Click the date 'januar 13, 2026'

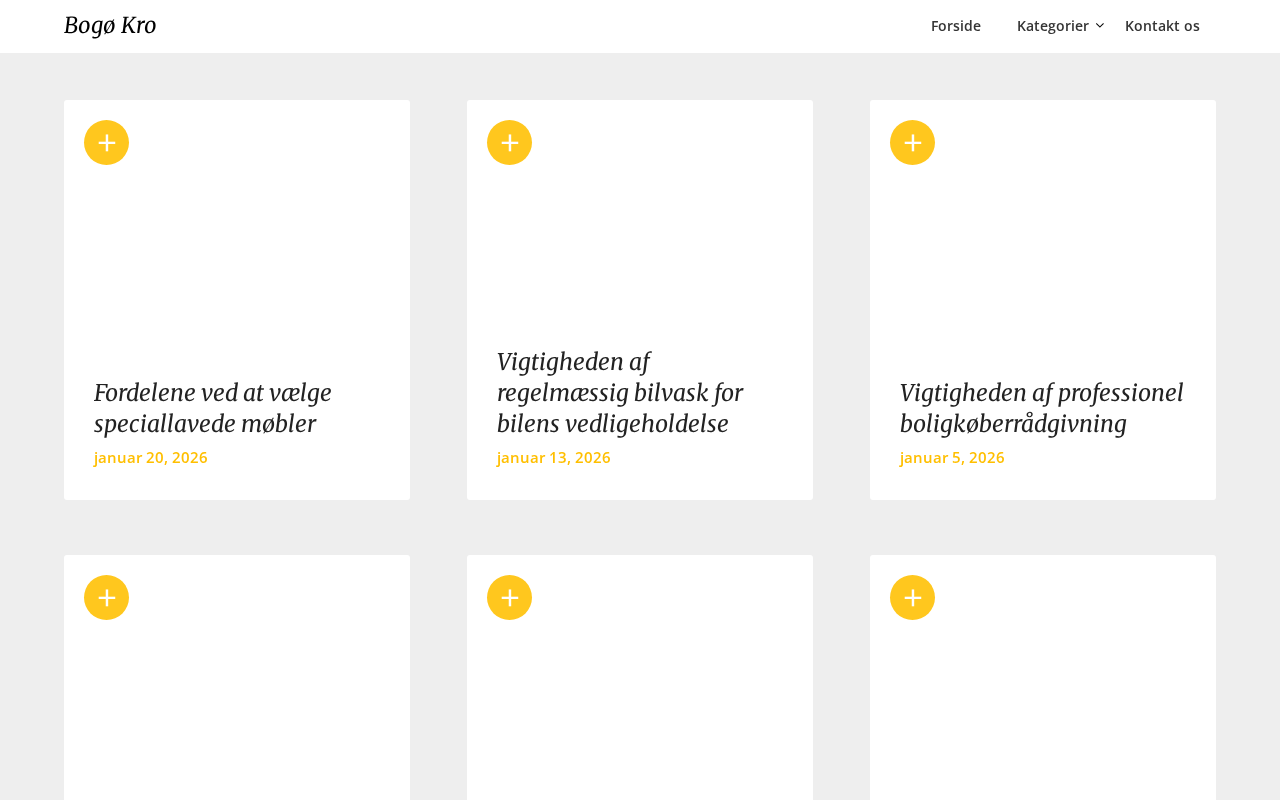tap(554, 458)
